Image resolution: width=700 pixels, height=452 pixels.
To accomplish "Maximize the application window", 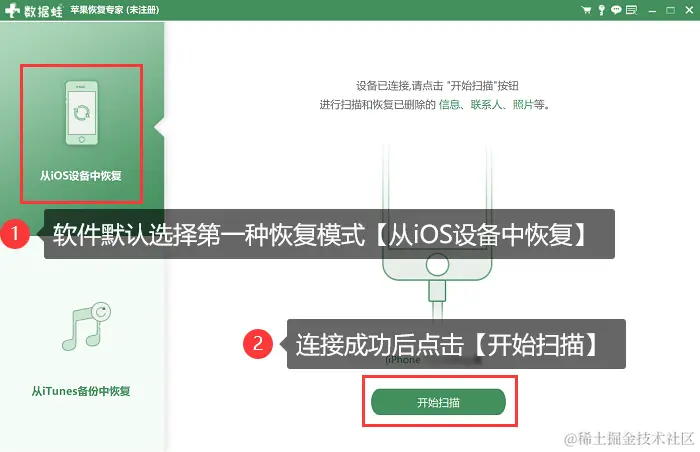I will [x=670, y=10].
